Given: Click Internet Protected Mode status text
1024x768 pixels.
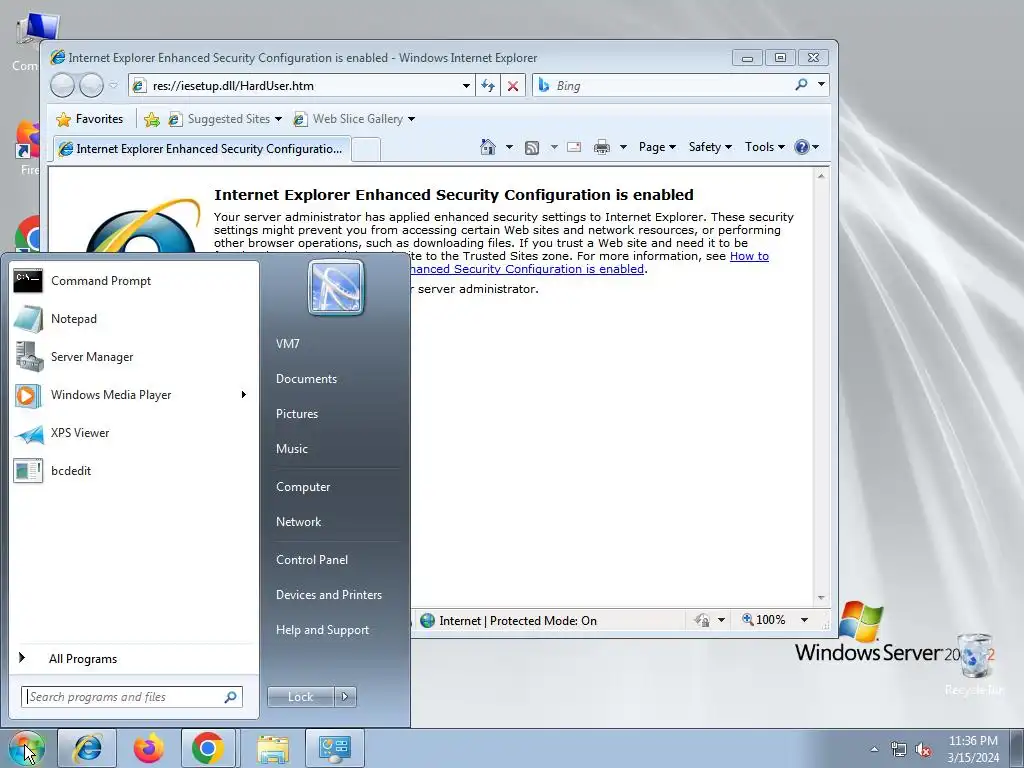Looking at the screenshot, I should (x=518, y=620).
